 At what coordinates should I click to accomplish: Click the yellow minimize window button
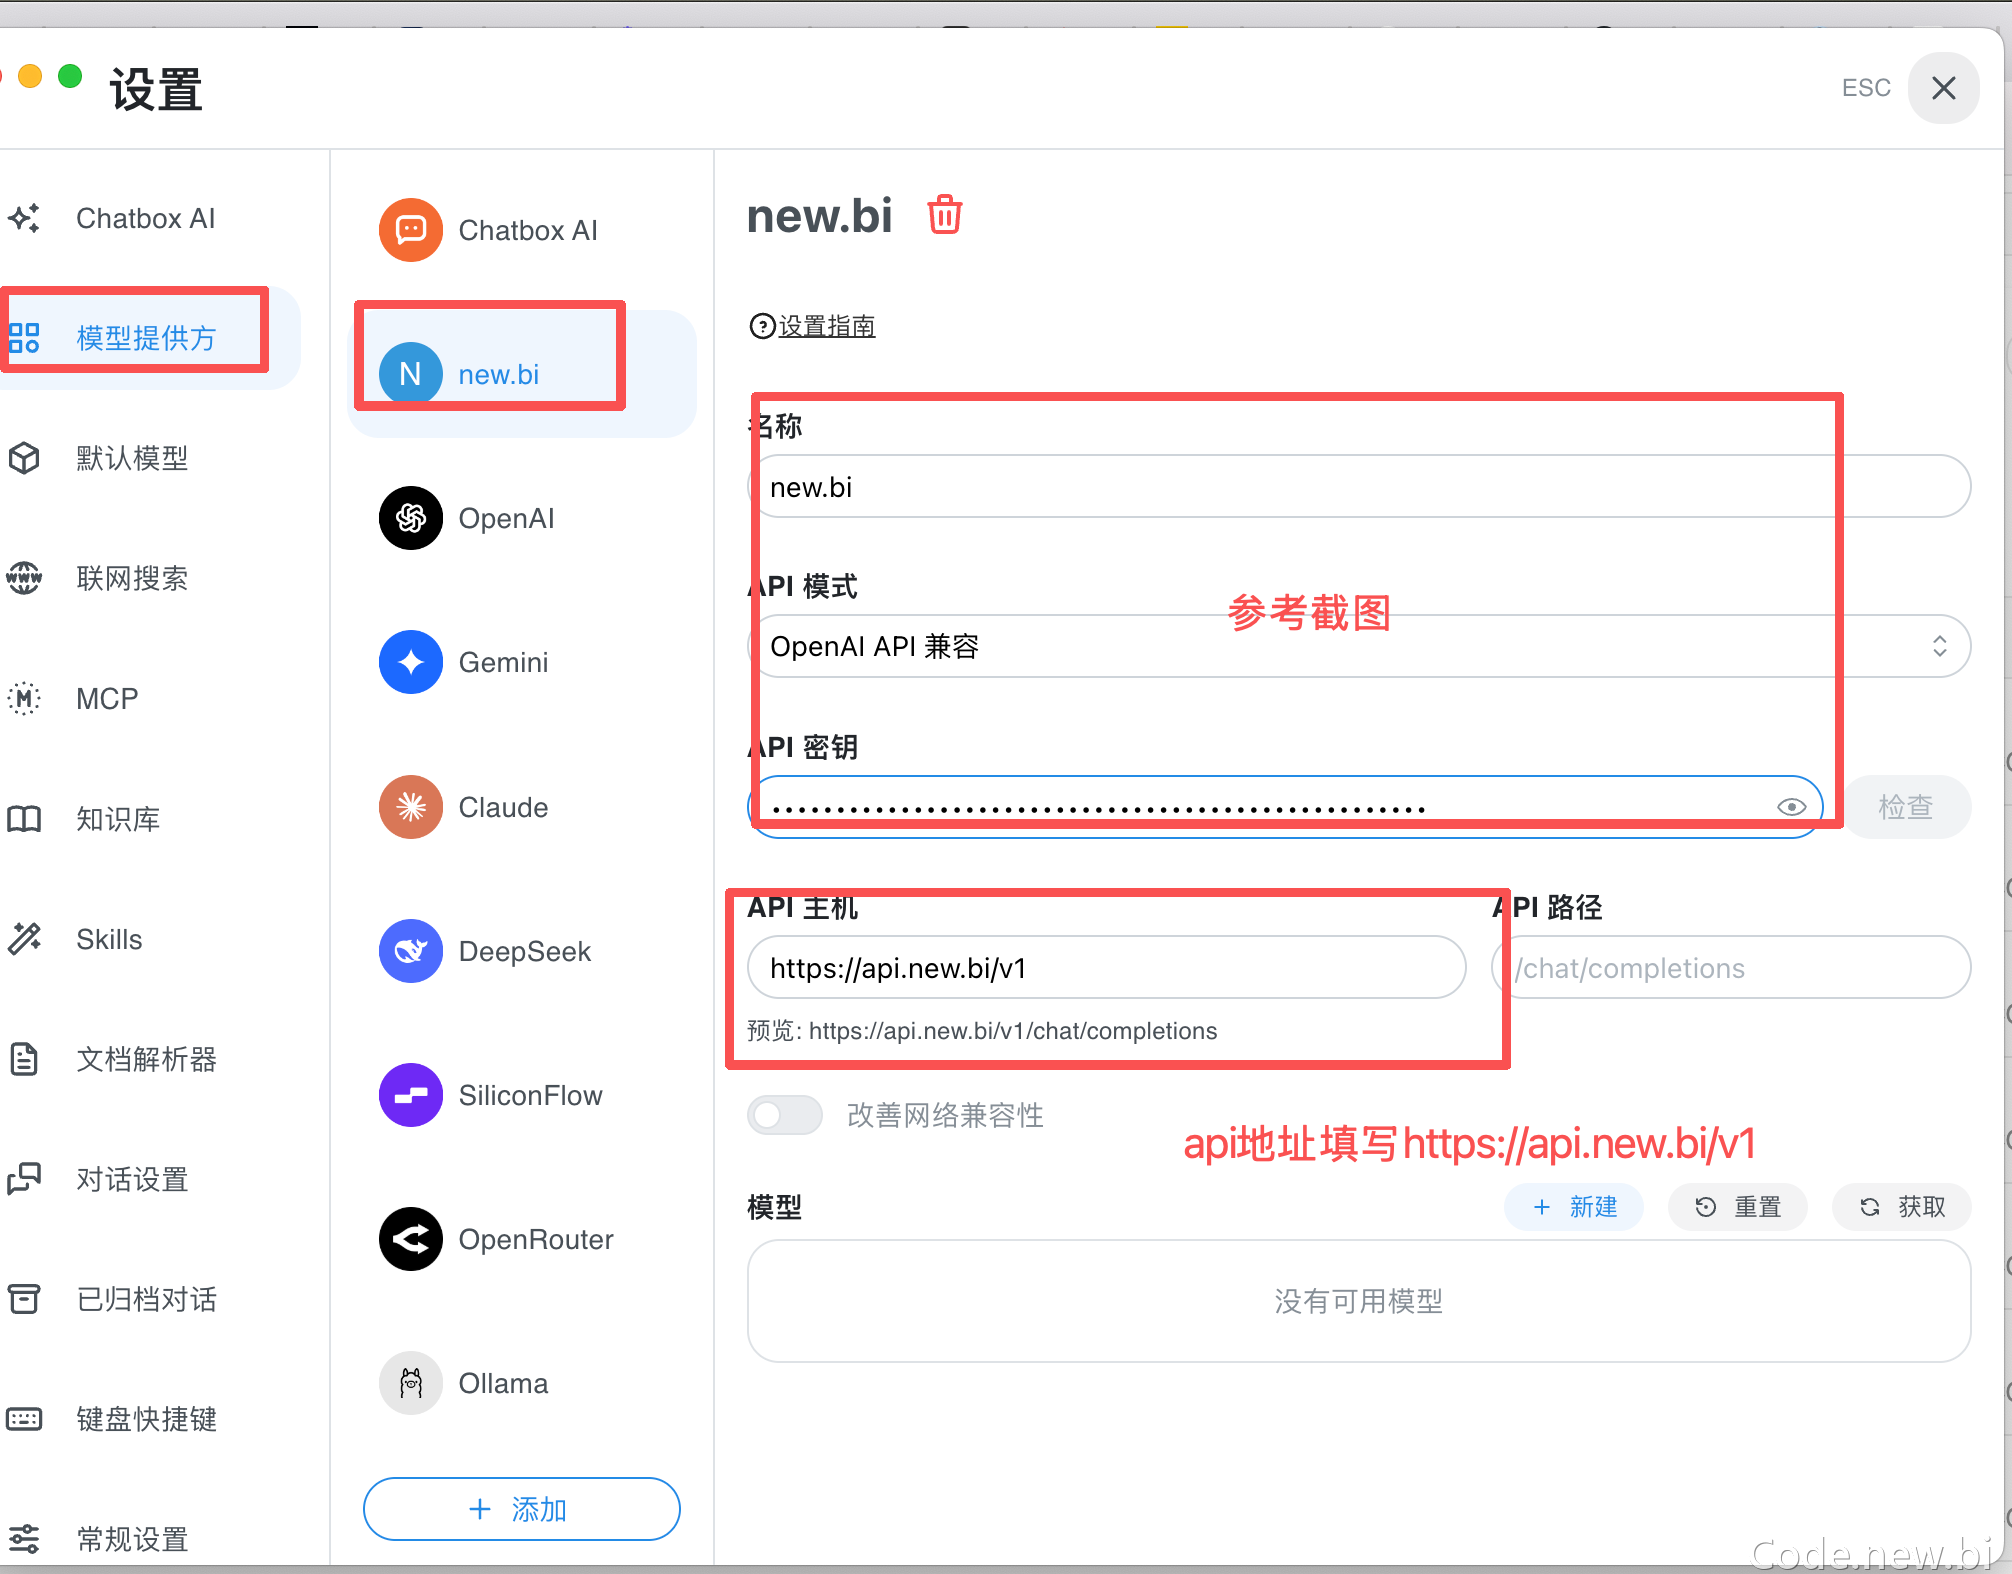coord(30,76)
